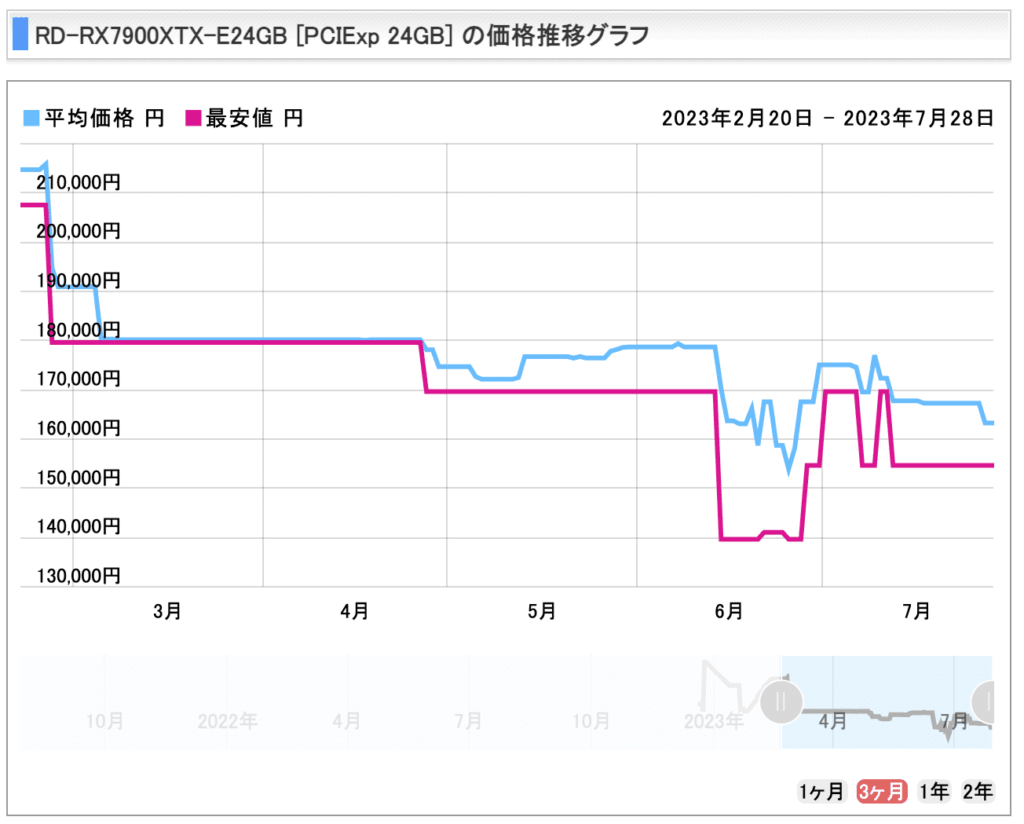Click the pink 最安値 legend square
The width and height of the screenshot is (1024, 824).
coord(193,119)
